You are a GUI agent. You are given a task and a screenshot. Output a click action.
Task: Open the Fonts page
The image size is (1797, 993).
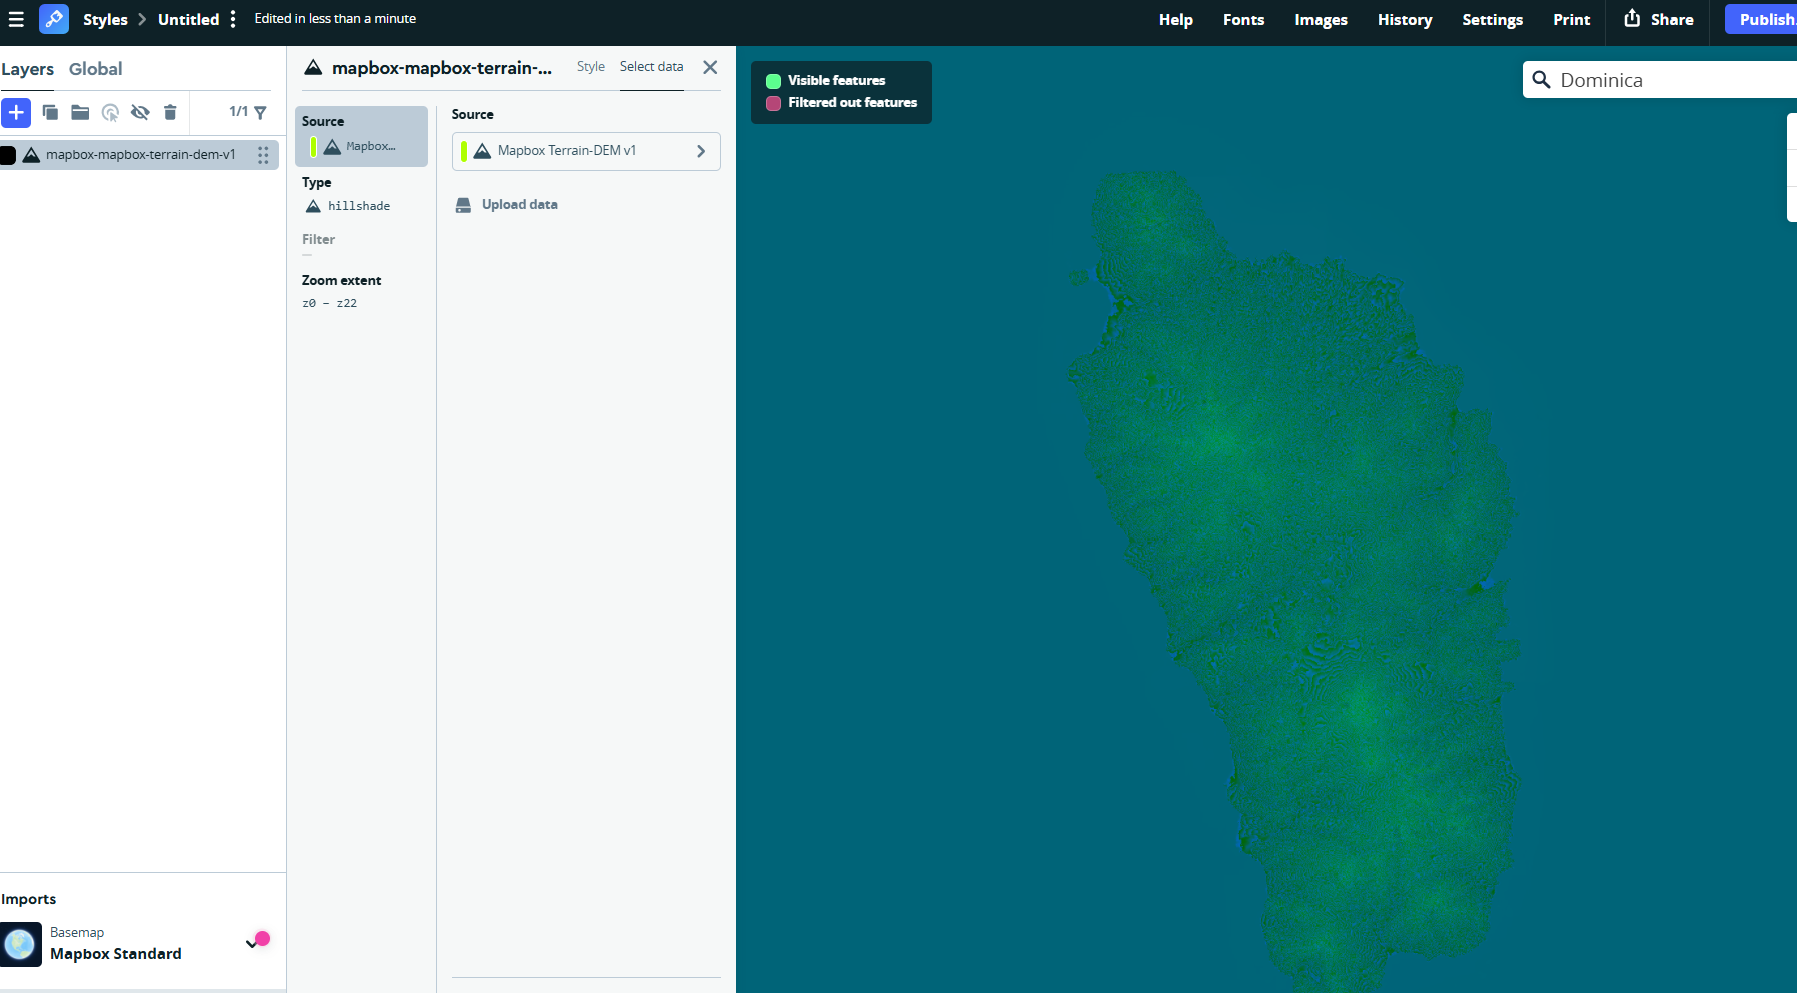[x=1243, y=20]
